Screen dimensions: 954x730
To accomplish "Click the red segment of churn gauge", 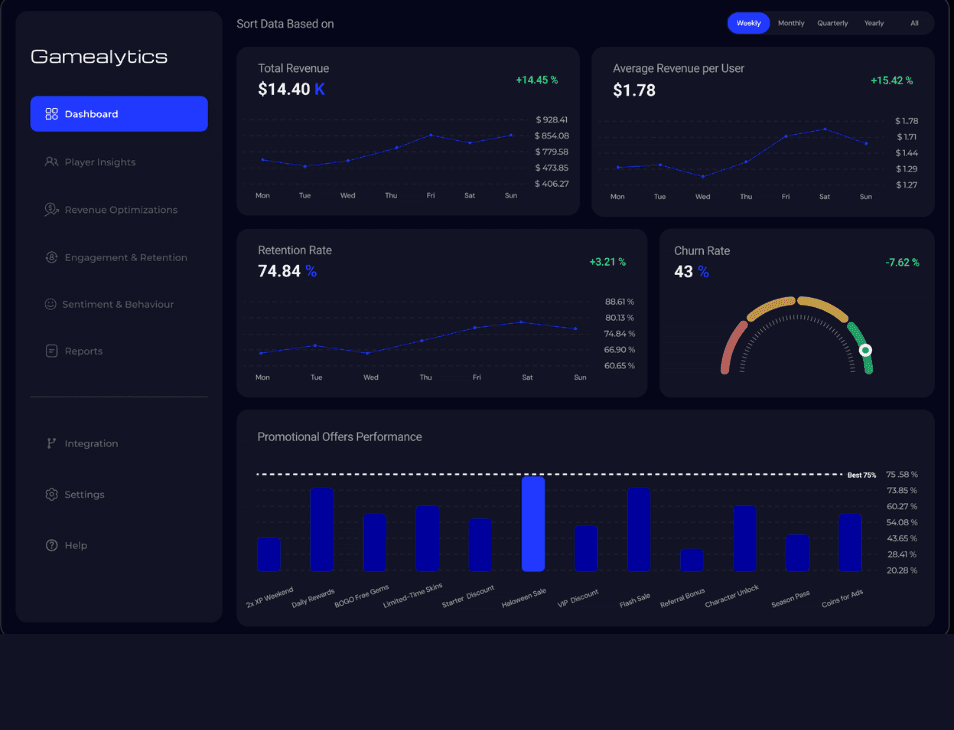I will (733, 348).
